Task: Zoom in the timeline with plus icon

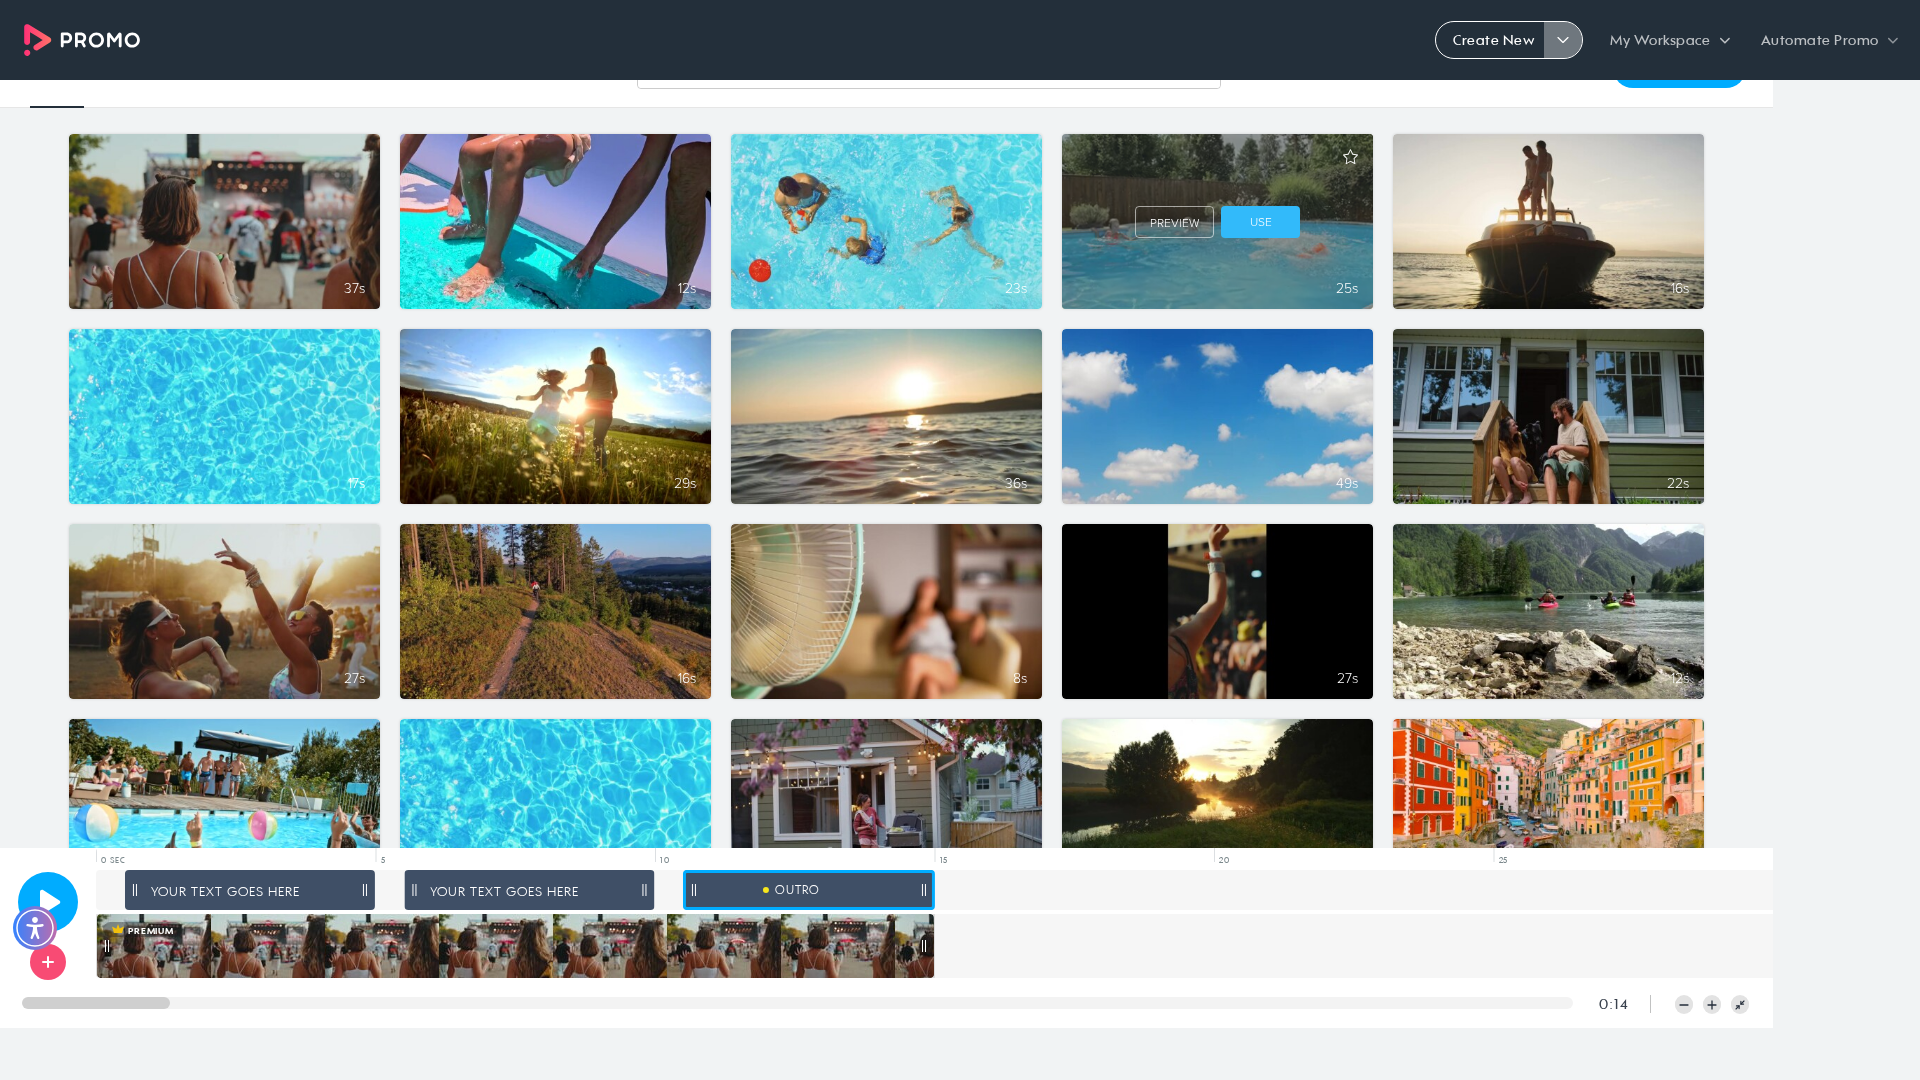Action: (1712, 1005)
